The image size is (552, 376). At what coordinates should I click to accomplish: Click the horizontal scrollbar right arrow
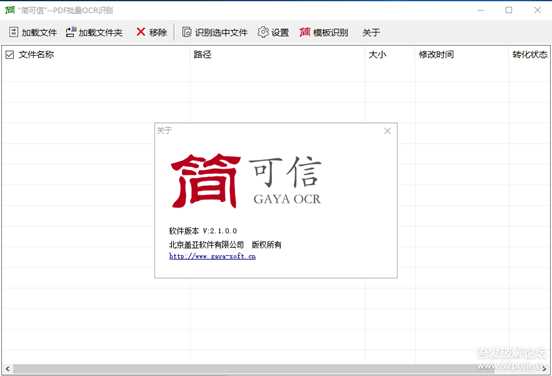coord(545,369)
